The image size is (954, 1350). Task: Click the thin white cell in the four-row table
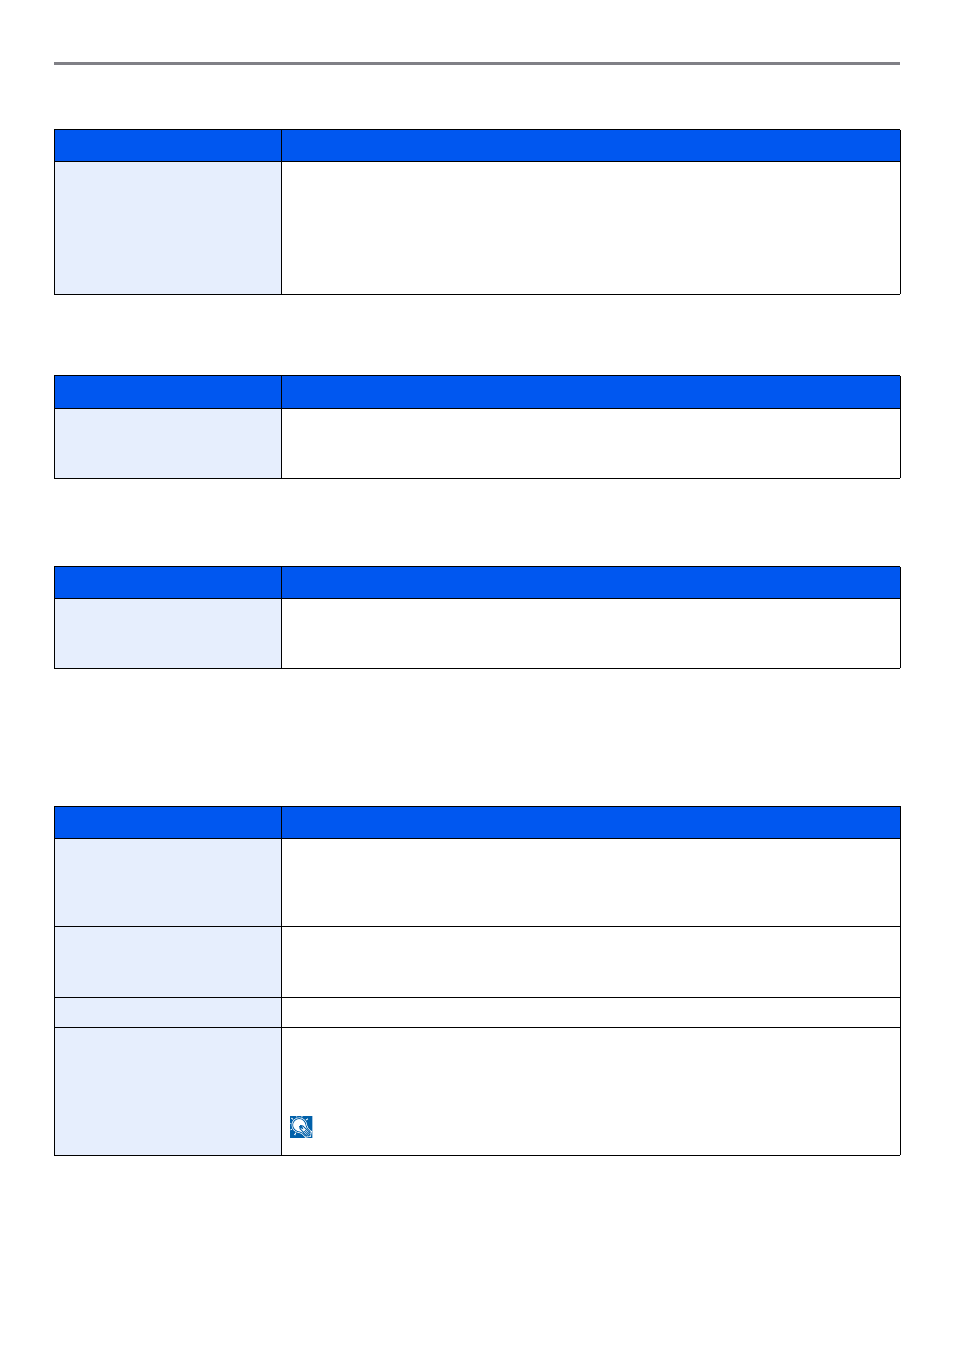click(590, 1012)
